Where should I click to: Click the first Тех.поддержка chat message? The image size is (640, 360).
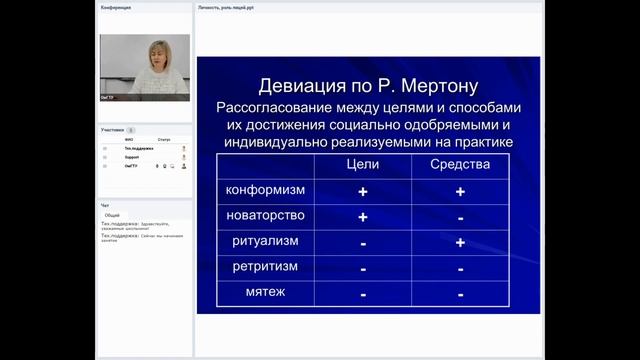136,226
